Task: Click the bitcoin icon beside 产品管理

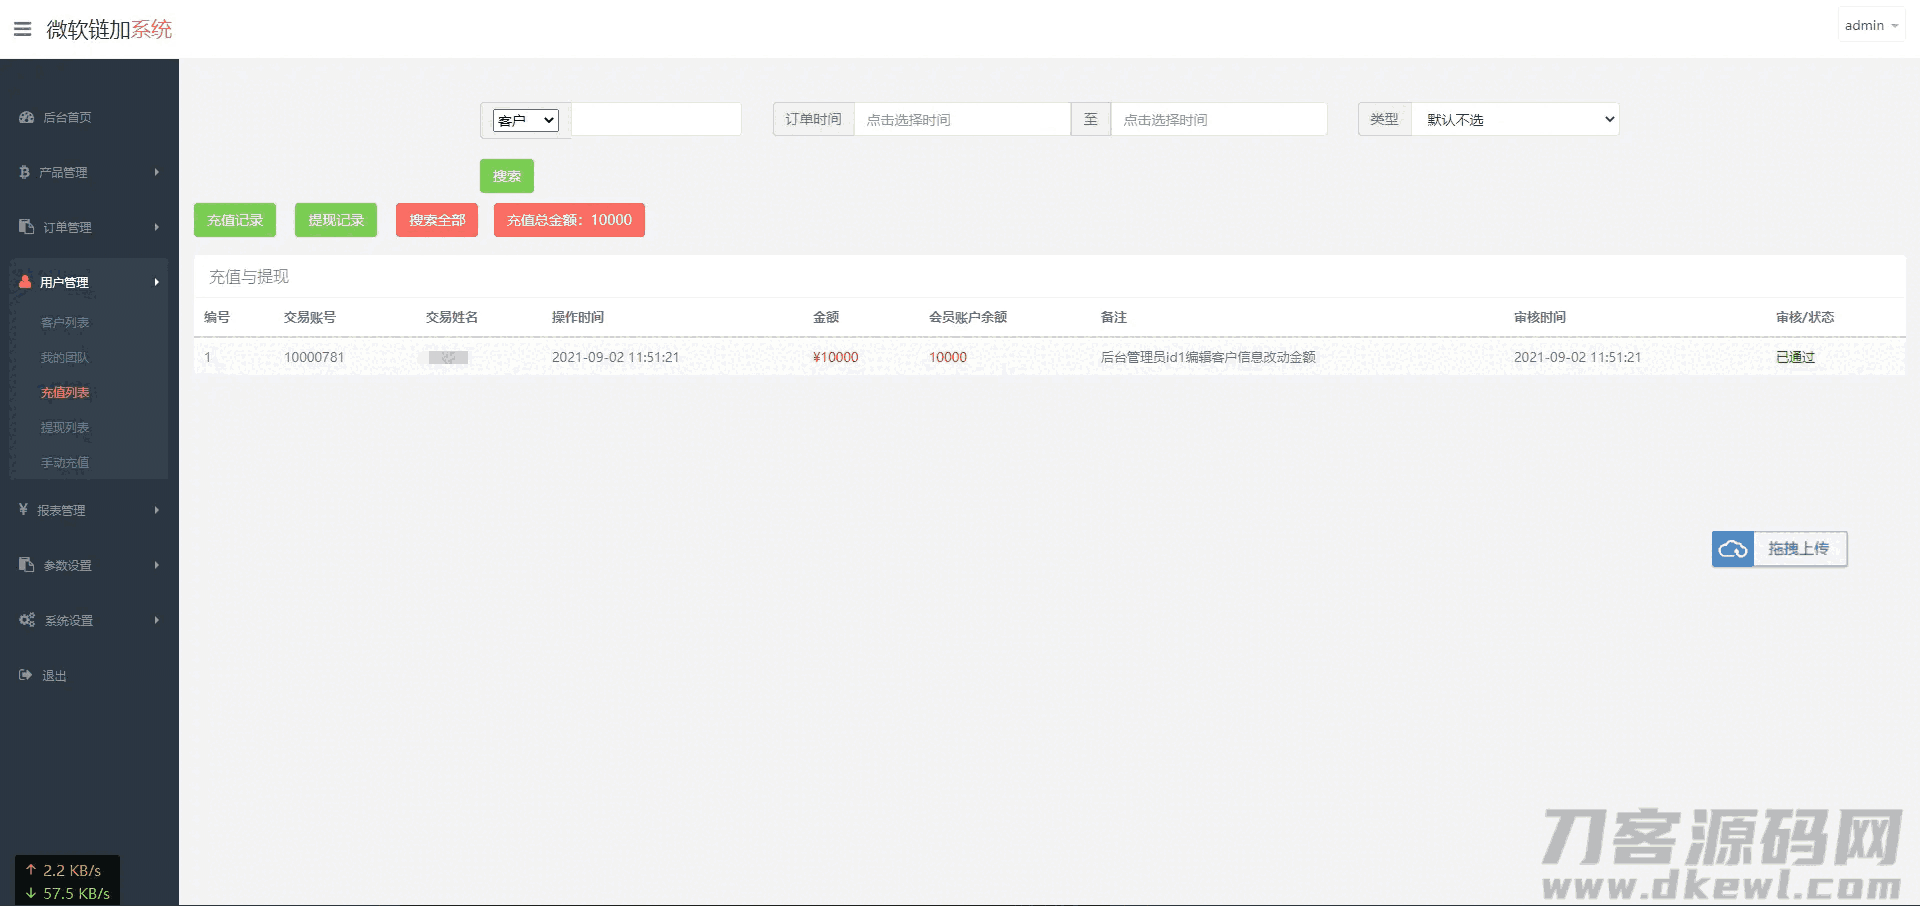Action: pos(24,172)
